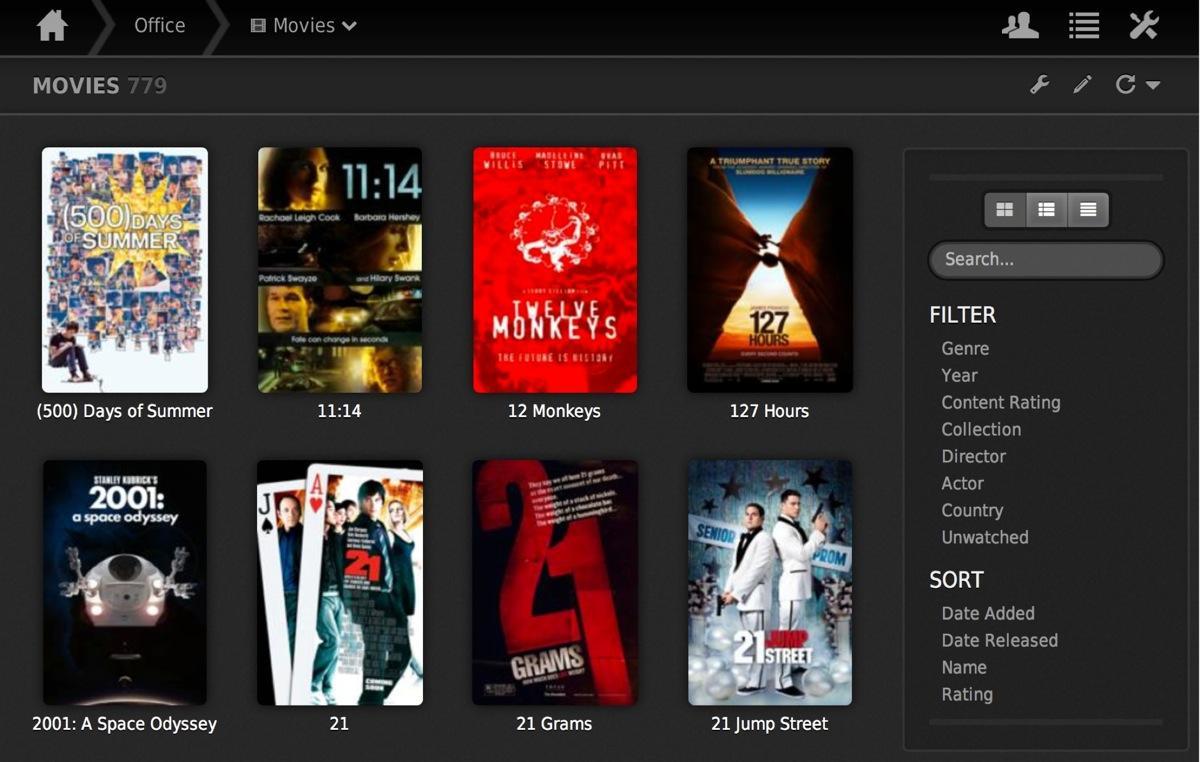Sort movies by Name
1200x762 pixels.
pos(964,668)
